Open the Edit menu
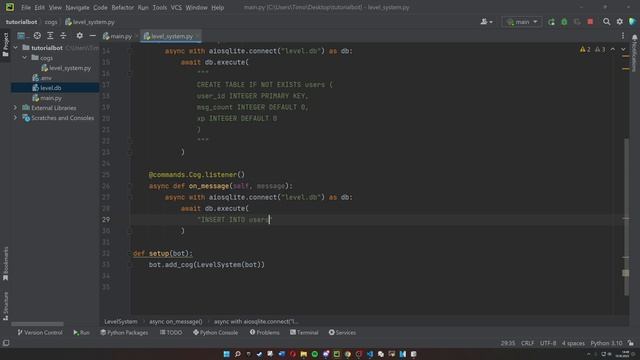The image size is (640, 360). [x=40, y=7]
